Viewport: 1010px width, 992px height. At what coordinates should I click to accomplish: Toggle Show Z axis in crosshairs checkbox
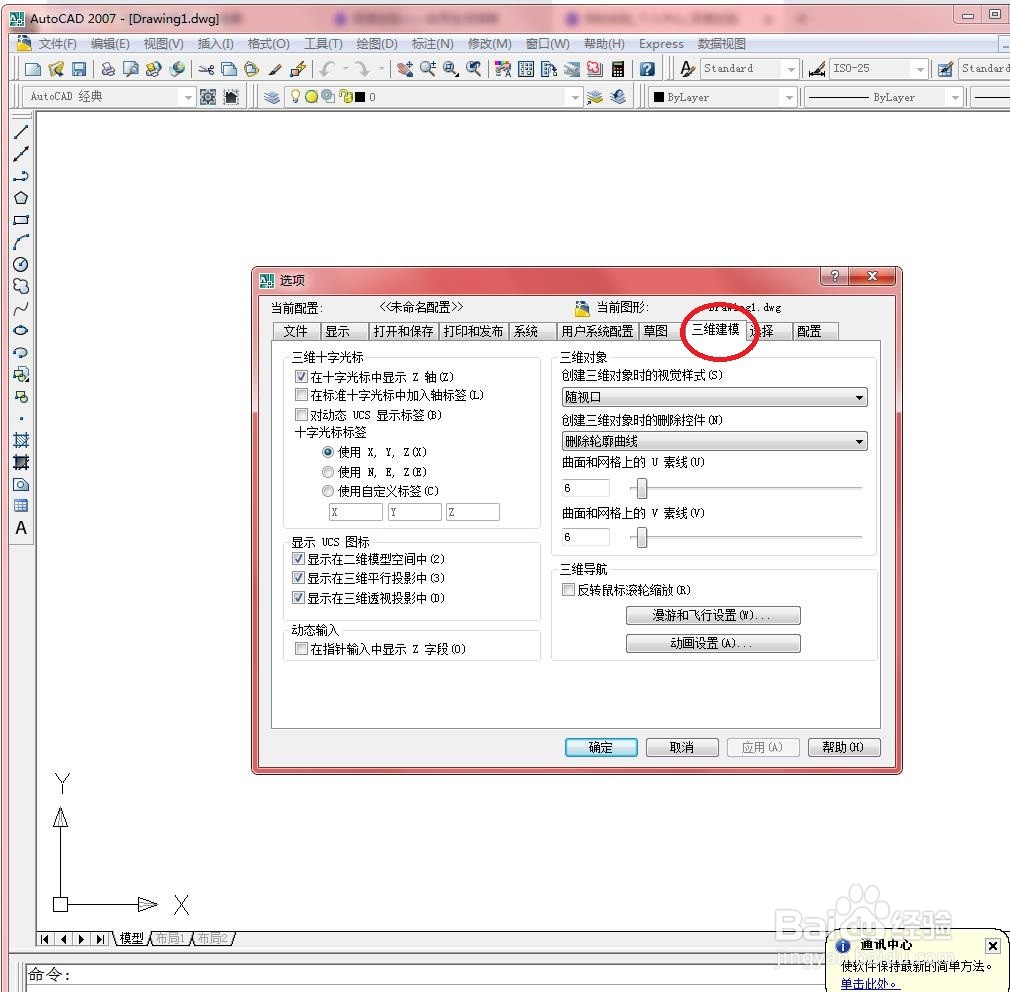click(x=301, y=377)
